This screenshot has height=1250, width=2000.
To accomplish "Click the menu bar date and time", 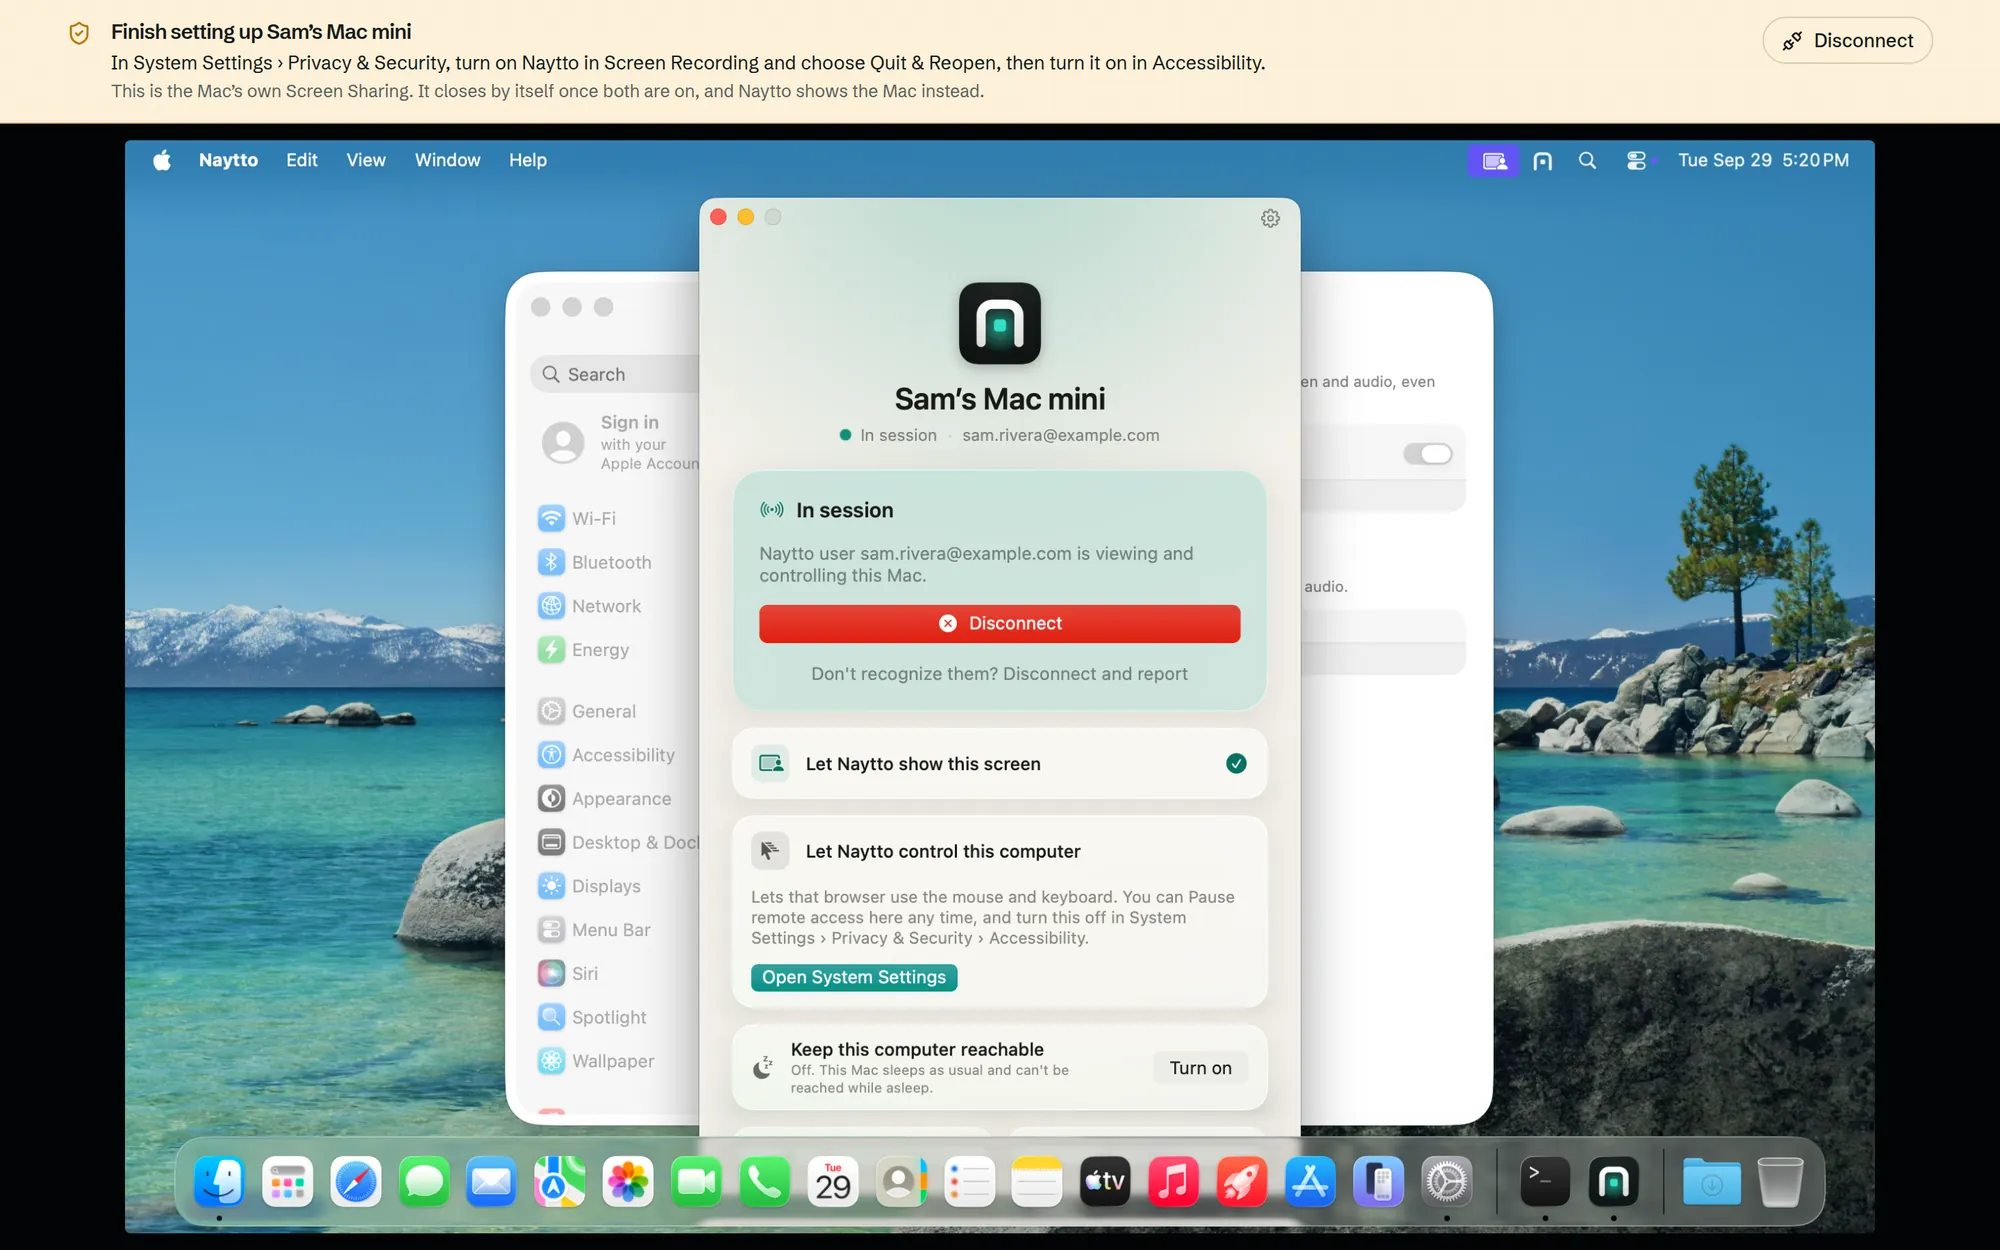I will point(1763,160).
